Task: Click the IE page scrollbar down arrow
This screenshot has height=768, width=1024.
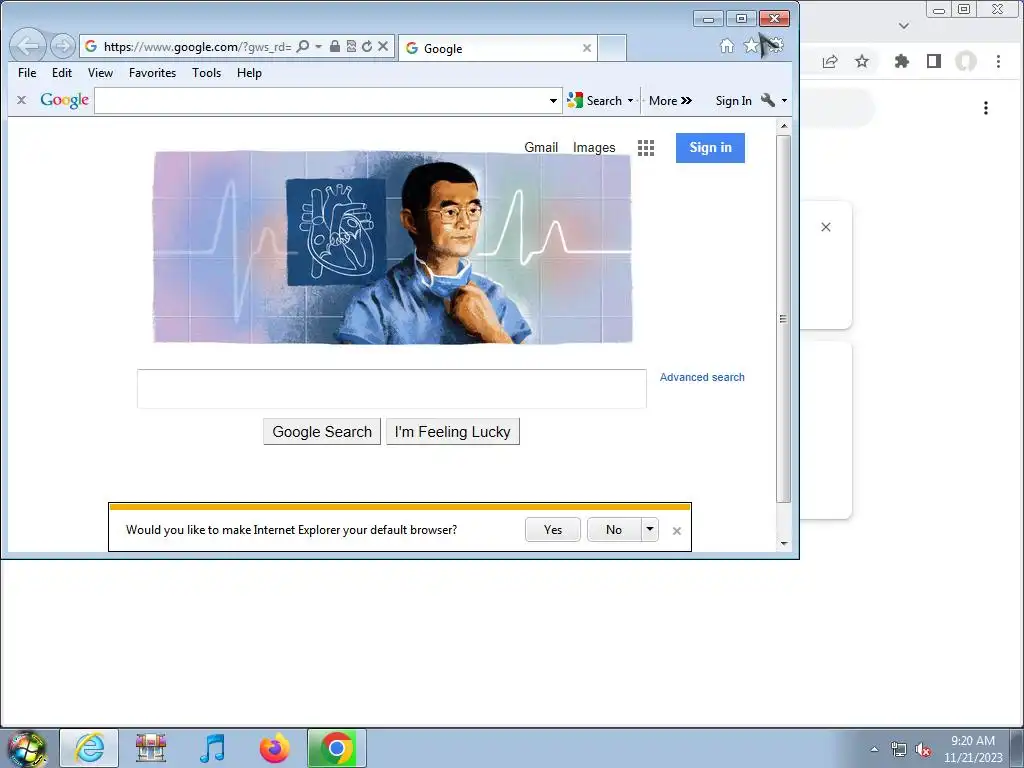Action: [784, 543]
